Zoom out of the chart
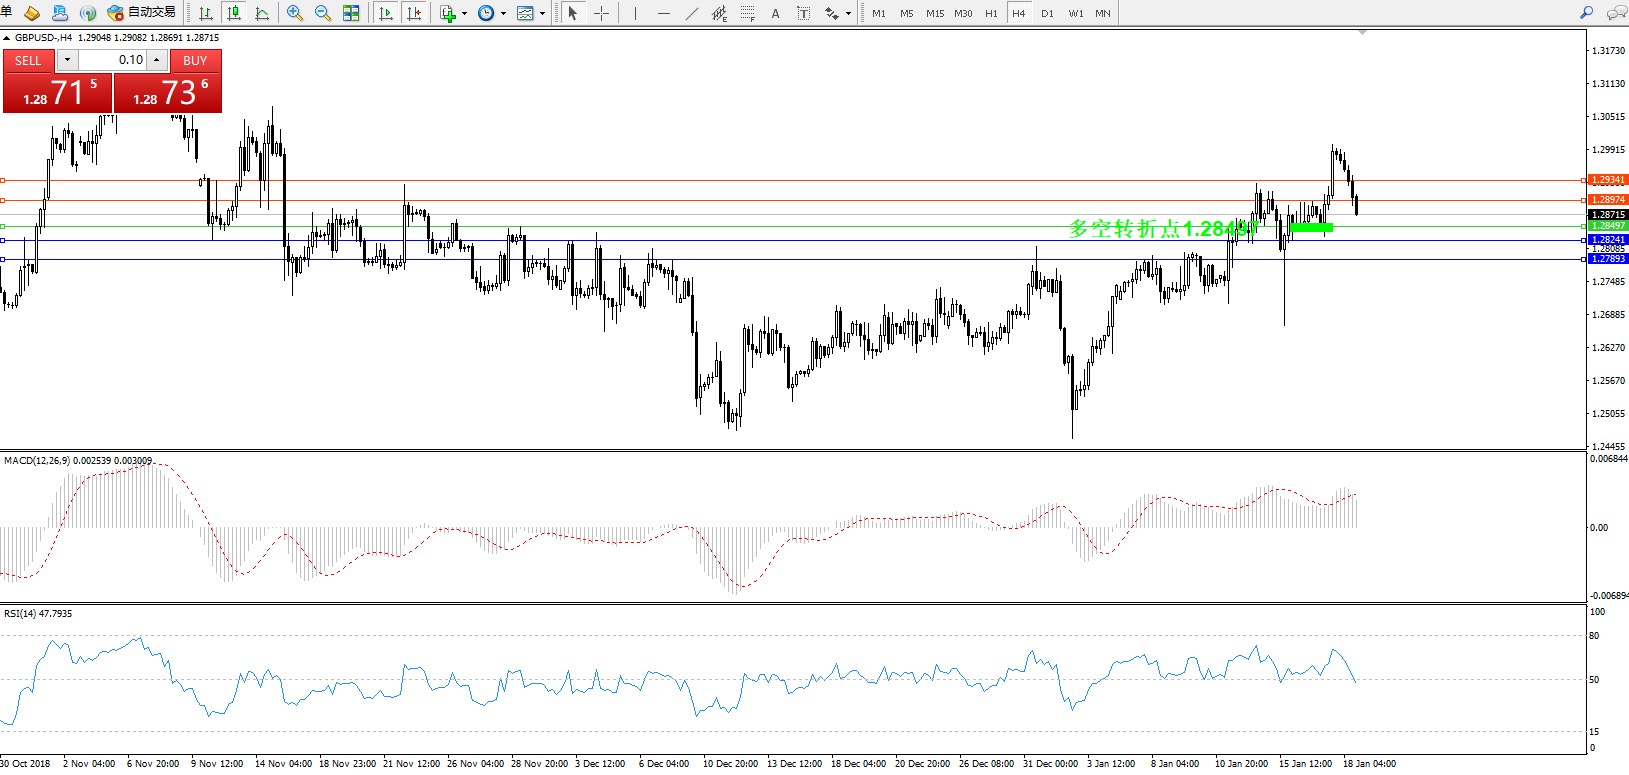 (323, 13)
